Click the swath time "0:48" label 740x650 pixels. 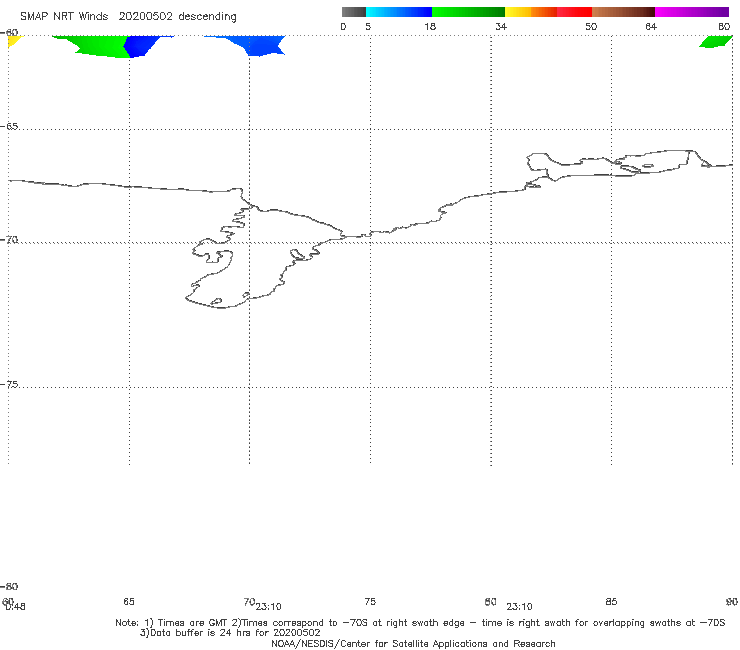(15, 607)
